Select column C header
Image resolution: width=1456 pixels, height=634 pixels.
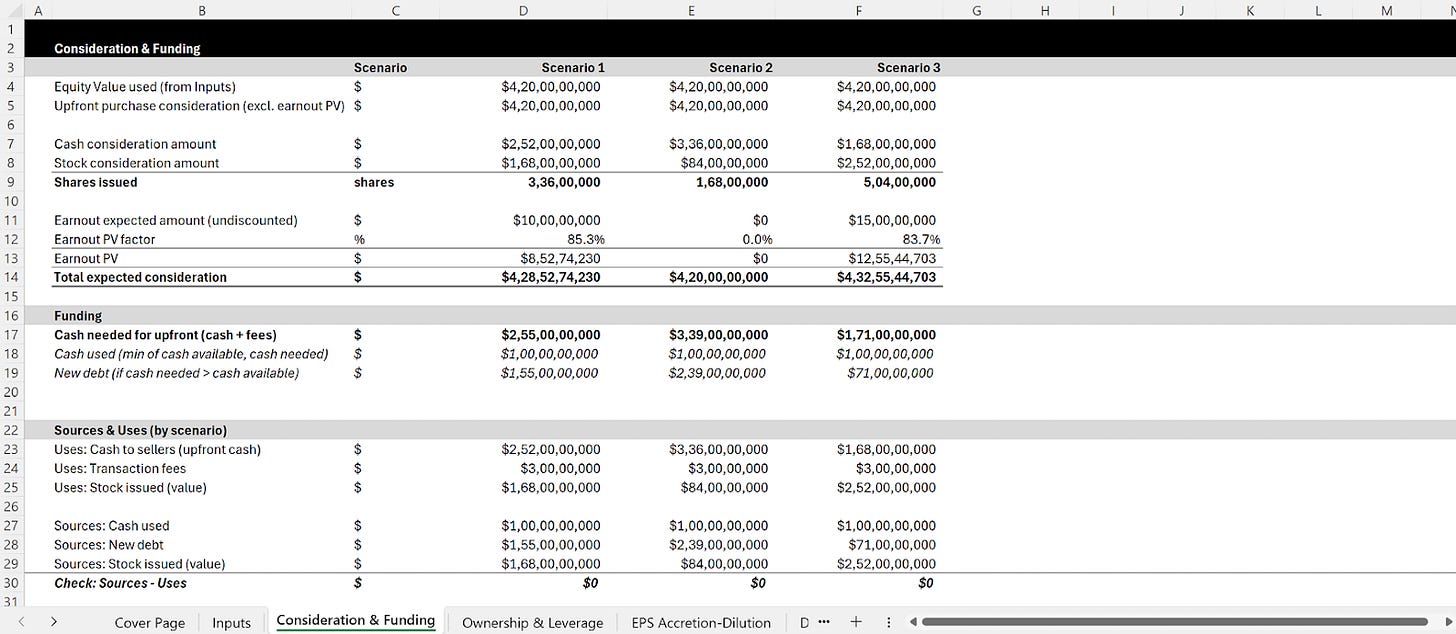point(395,10)
